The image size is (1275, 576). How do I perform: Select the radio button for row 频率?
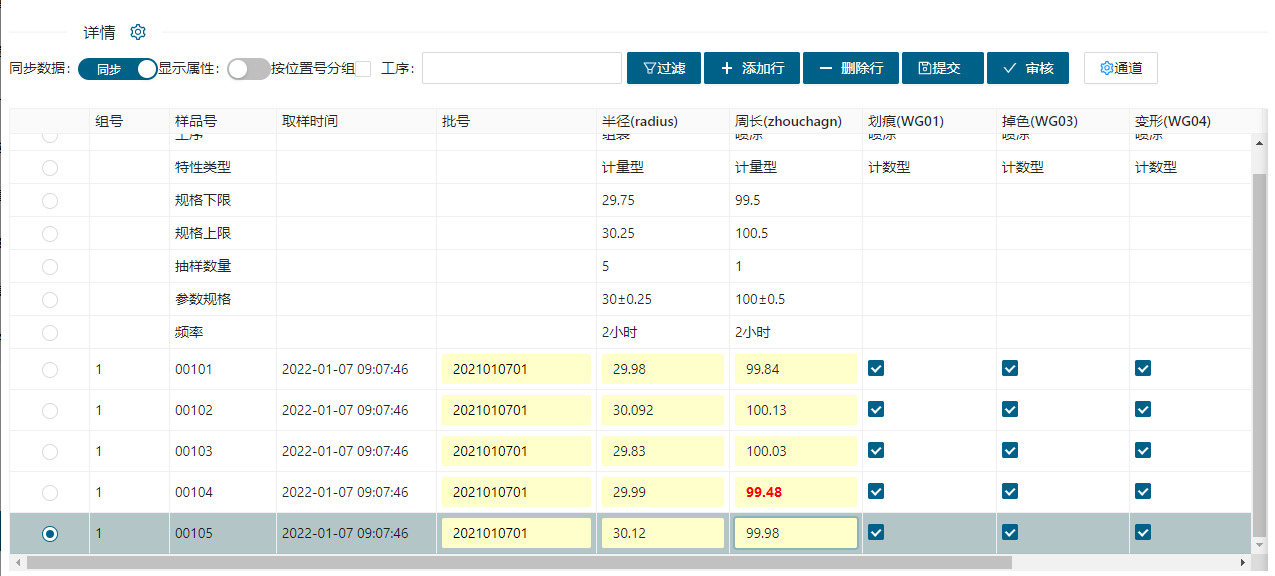coord(50,332)
